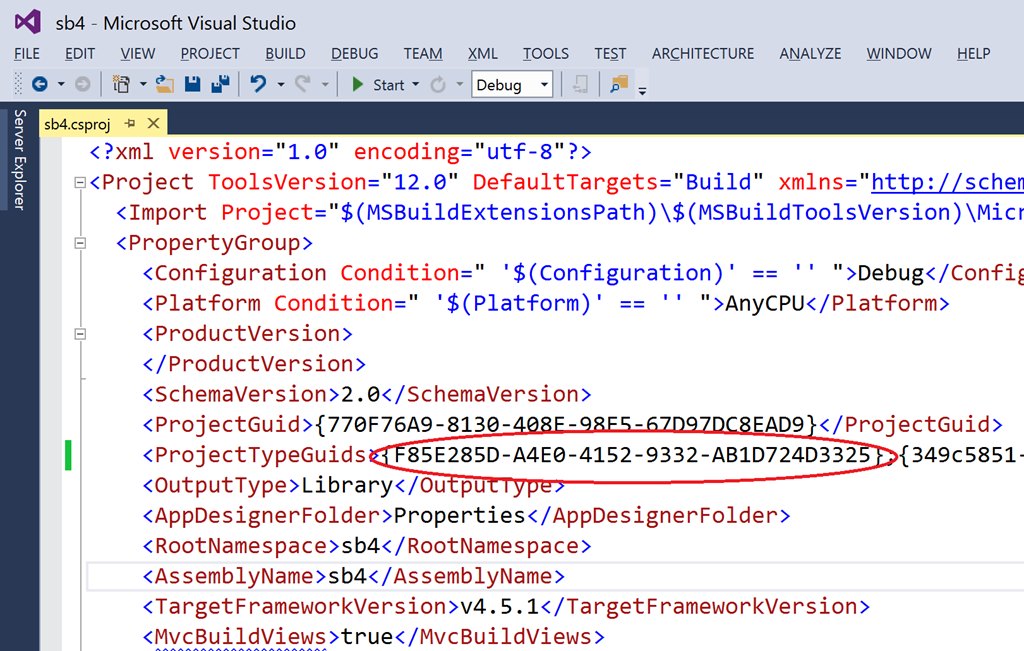Open the WINDOW menu
Viewport: 1024px width, 651px height.
point(899,54)
